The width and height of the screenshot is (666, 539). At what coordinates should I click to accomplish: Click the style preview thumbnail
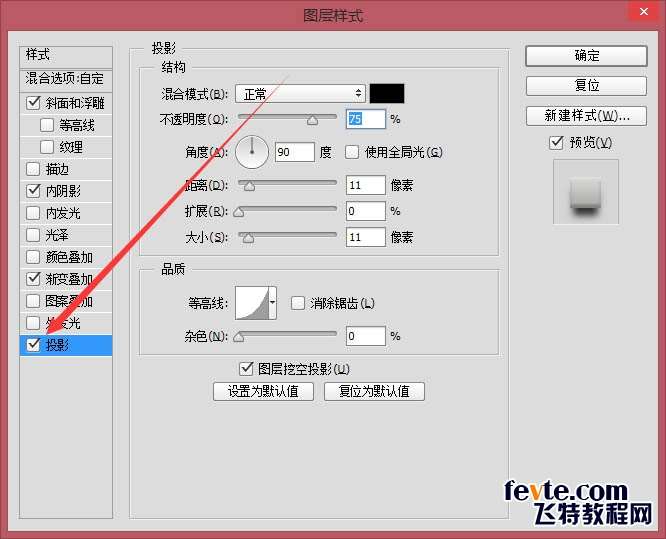coord(586,192)
